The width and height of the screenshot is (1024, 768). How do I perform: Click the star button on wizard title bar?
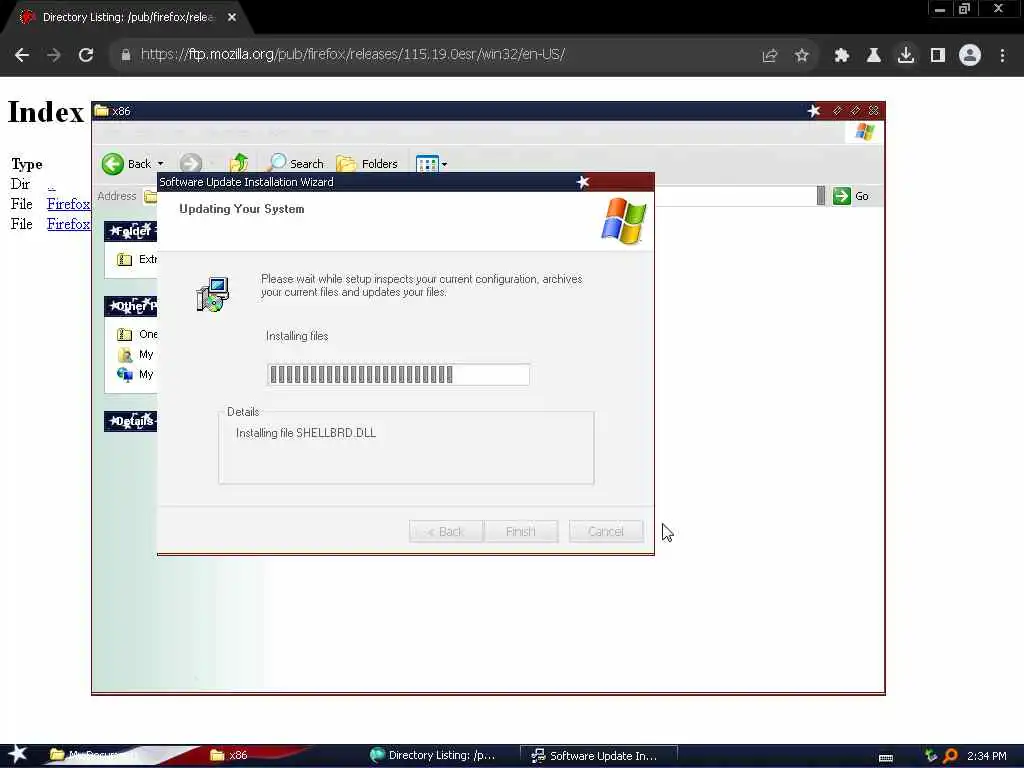pos(583,182)
